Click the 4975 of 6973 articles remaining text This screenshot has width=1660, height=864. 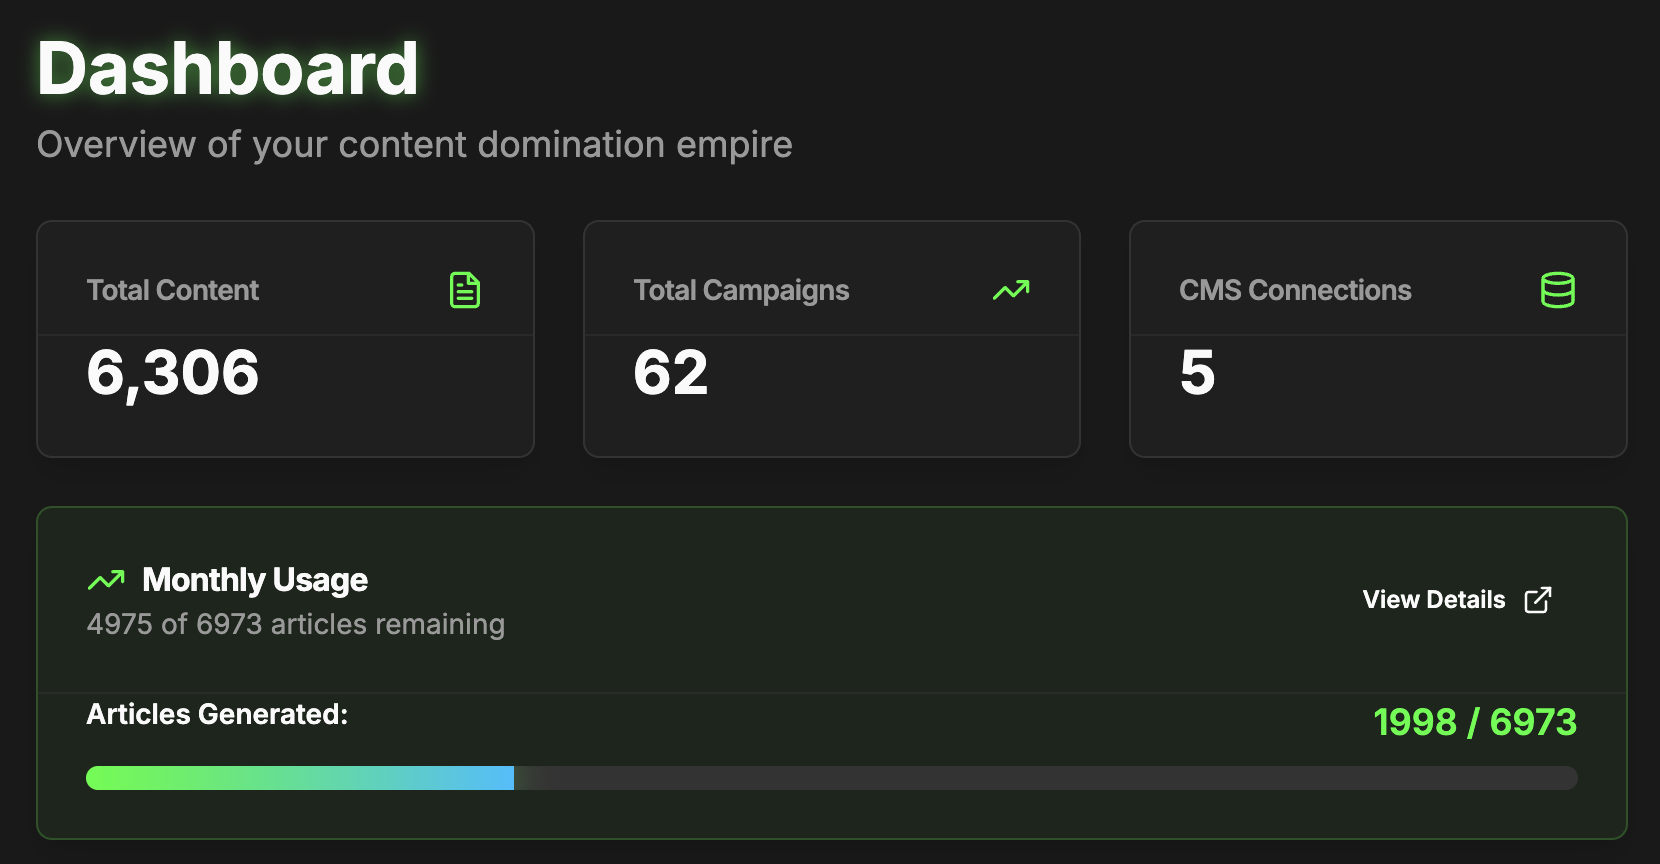[x=296, y=624]
